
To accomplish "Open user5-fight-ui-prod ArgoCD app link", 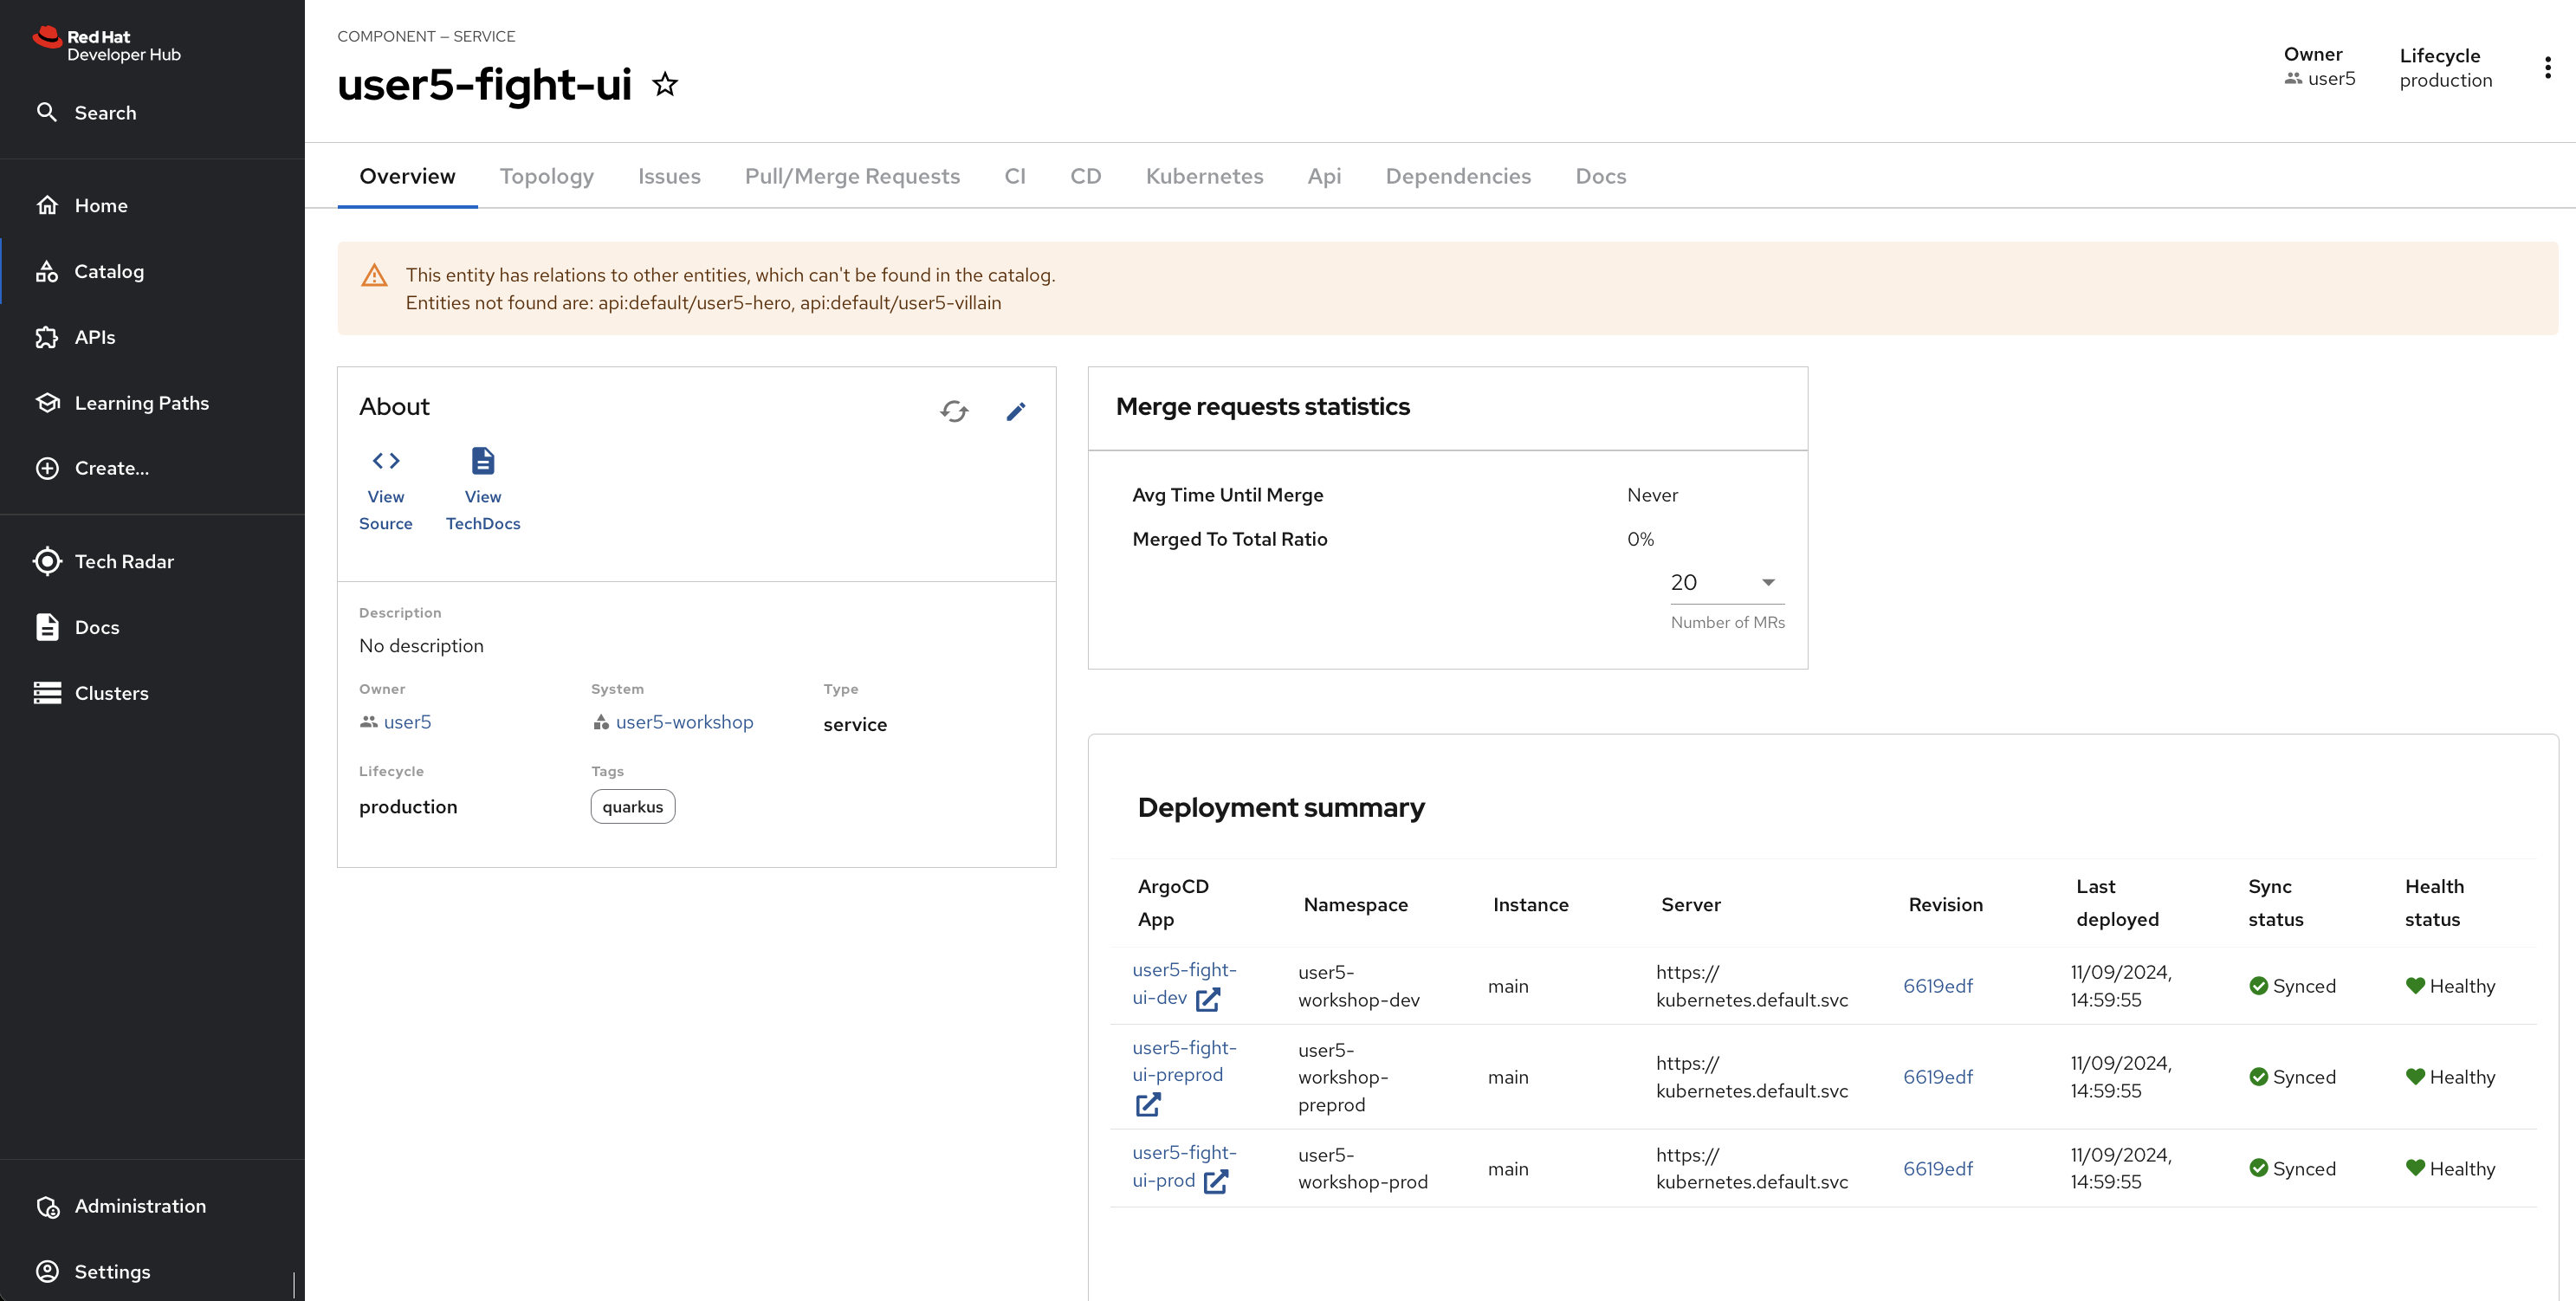I will [1184, 1166].
